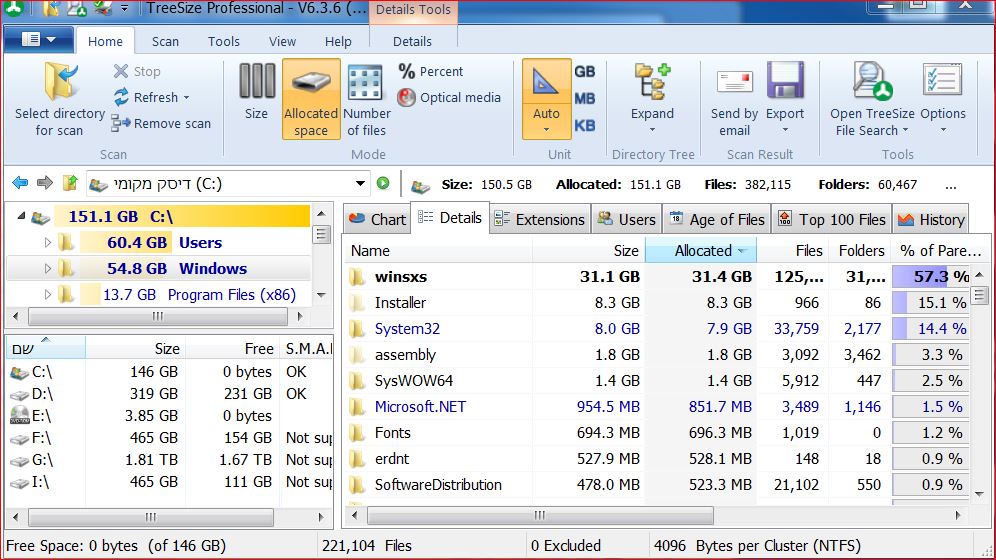Export the scan result
Screen dimensions: 996x560
[x=785, y=98]
